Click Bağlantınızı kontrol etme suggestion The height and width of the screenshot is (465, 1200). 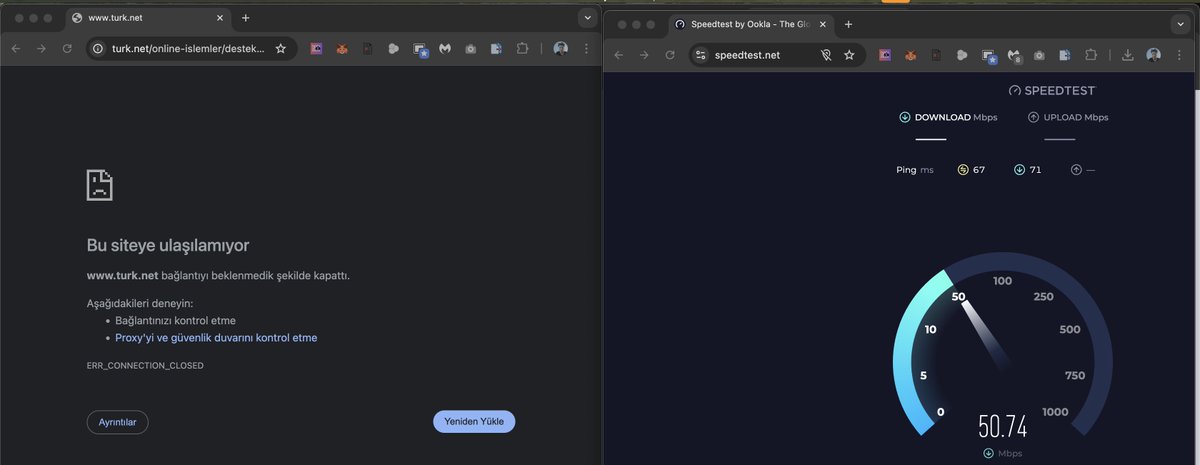click(x=176, y=320)
